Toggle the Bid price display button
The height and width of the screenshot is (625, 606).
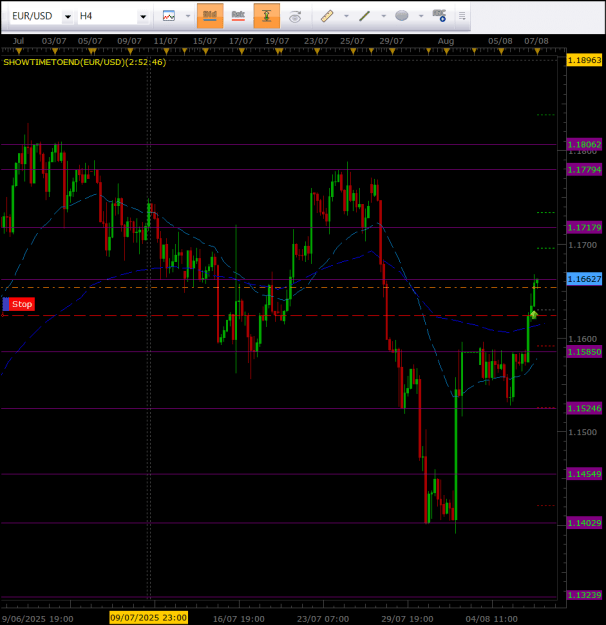click(x=210, y=16)
